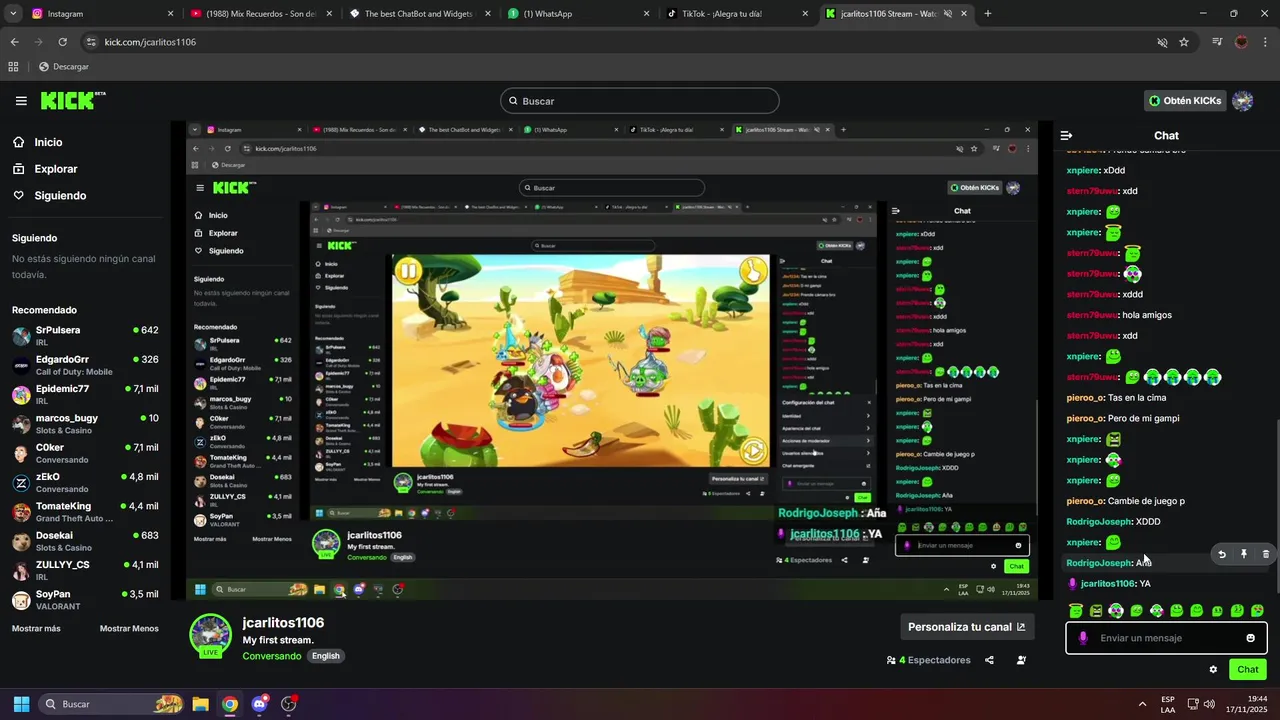The height and width of the screenshot is (720, 1280).
Task: Open the user profile avatar menu
Action: tap(1243, 101)
